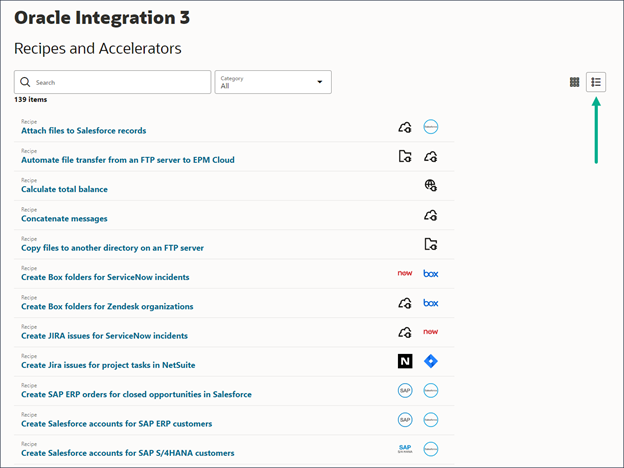Open Create Salesforce accounts for SAP ERP customers
The height and width of the screenshot is (468, 624).
[x=117, y=424]
